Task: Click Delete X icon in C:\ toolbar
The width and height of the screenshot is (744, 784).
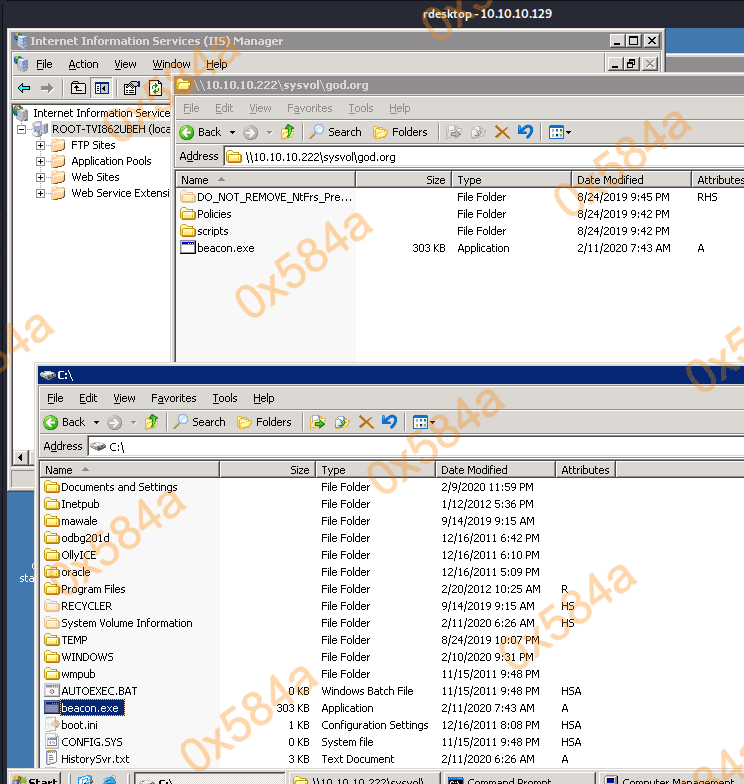Action: point(366,422)
